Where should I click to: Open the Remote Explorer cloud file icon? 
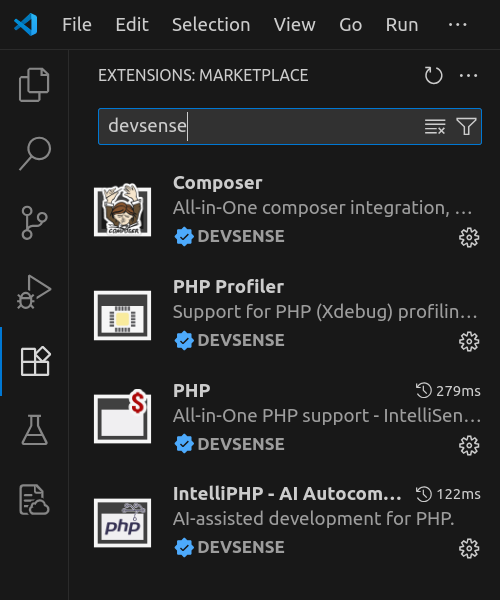tap(34, 499)
